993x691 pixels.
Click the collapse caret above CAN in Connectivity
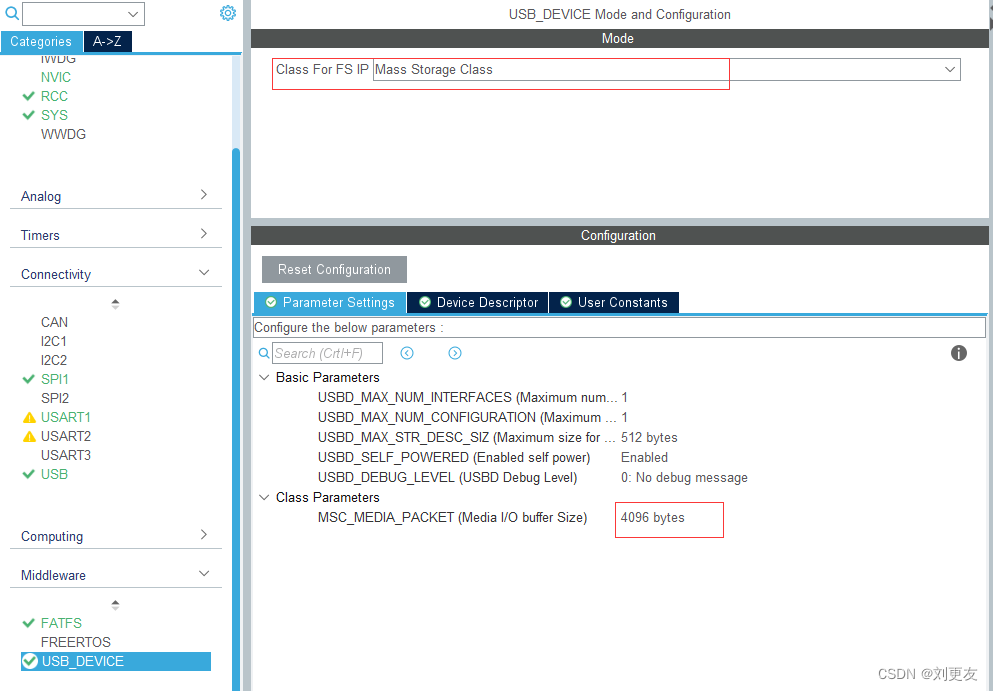(x=115, y=302)
